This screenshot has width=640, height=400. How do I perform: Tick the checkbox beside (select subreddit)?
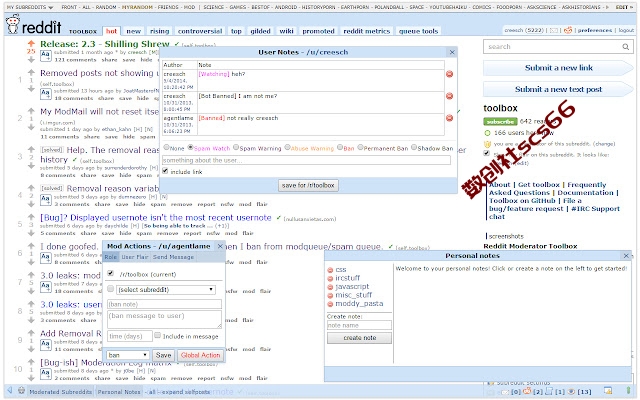click(x=110, y=289)
